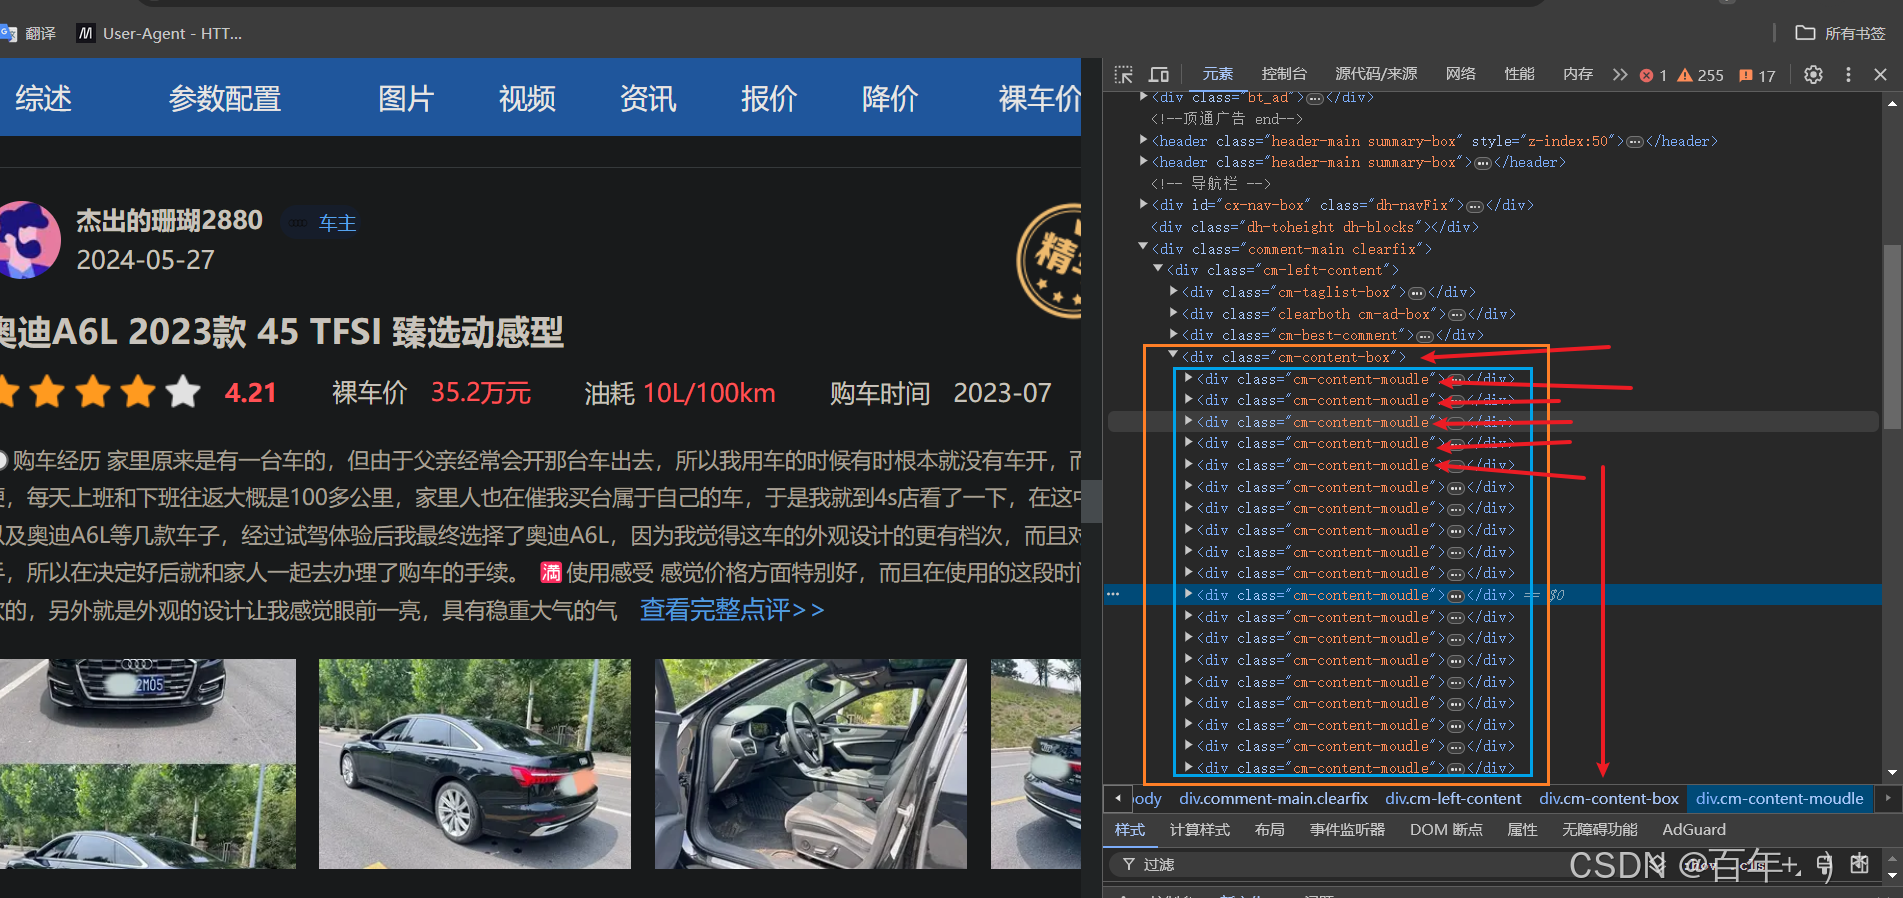The height and width of the screenshot is (898, 1903).
Task: Open the 图片 page nav tab
Action: point(406,99)
